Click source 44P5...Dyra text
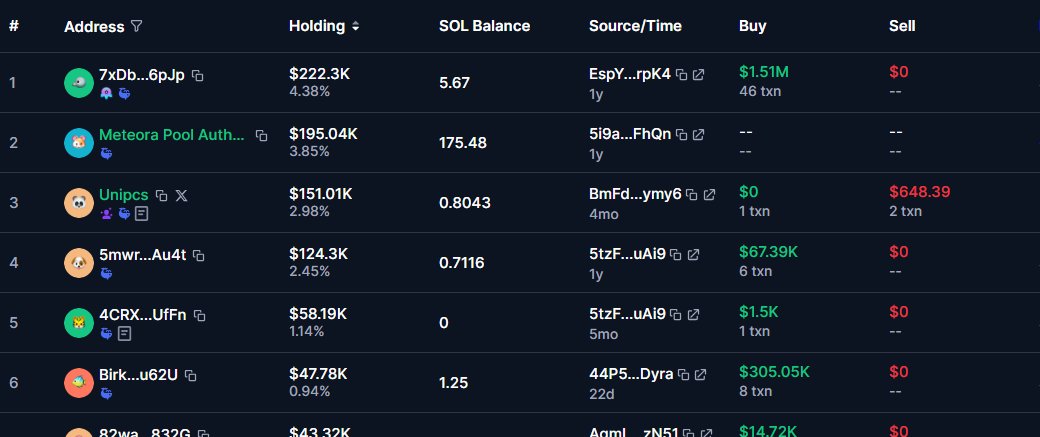 (631, 375)
